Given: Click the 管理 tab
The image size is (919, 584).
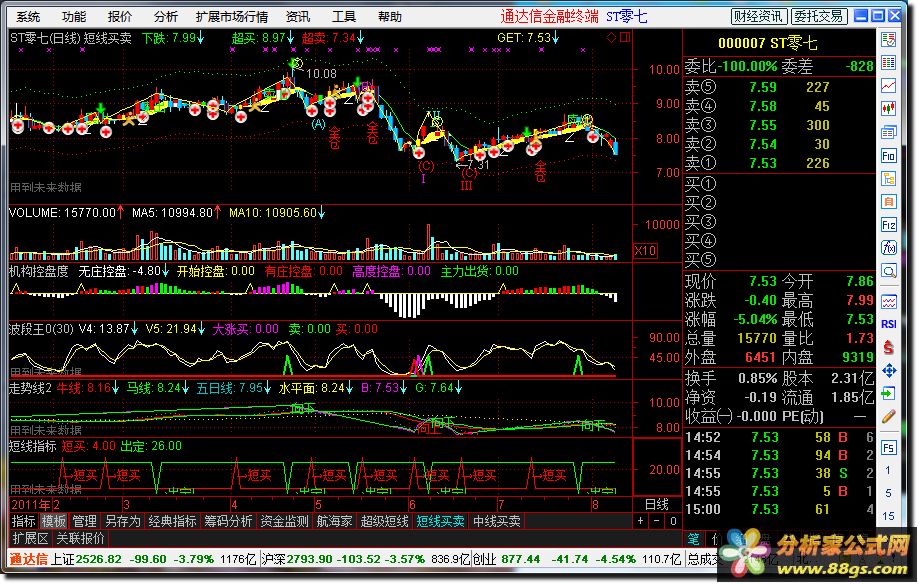Looking at the screenshot, I should click(x=84, y=521).
